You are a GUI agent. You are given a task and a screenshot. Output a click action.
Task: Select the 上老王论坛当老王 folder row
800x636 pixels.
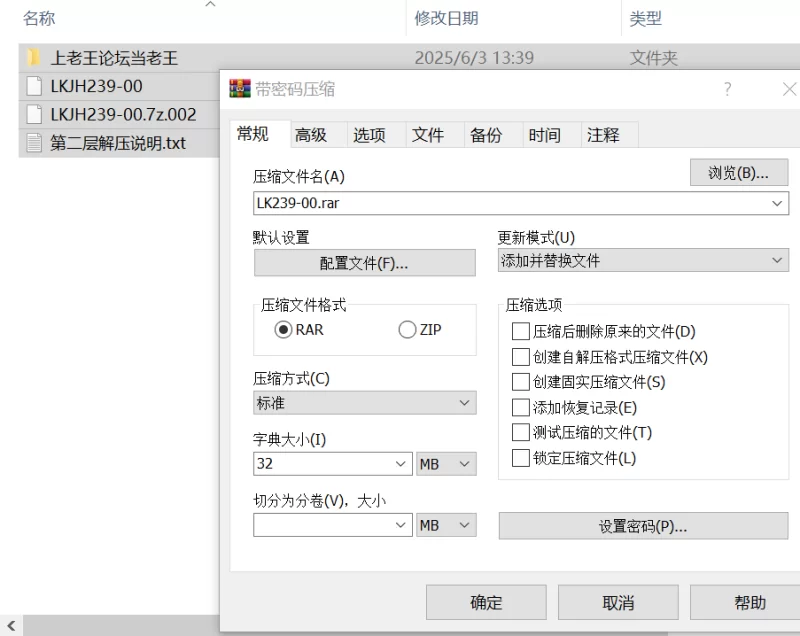pyautogui.click(x=409, y=58)
